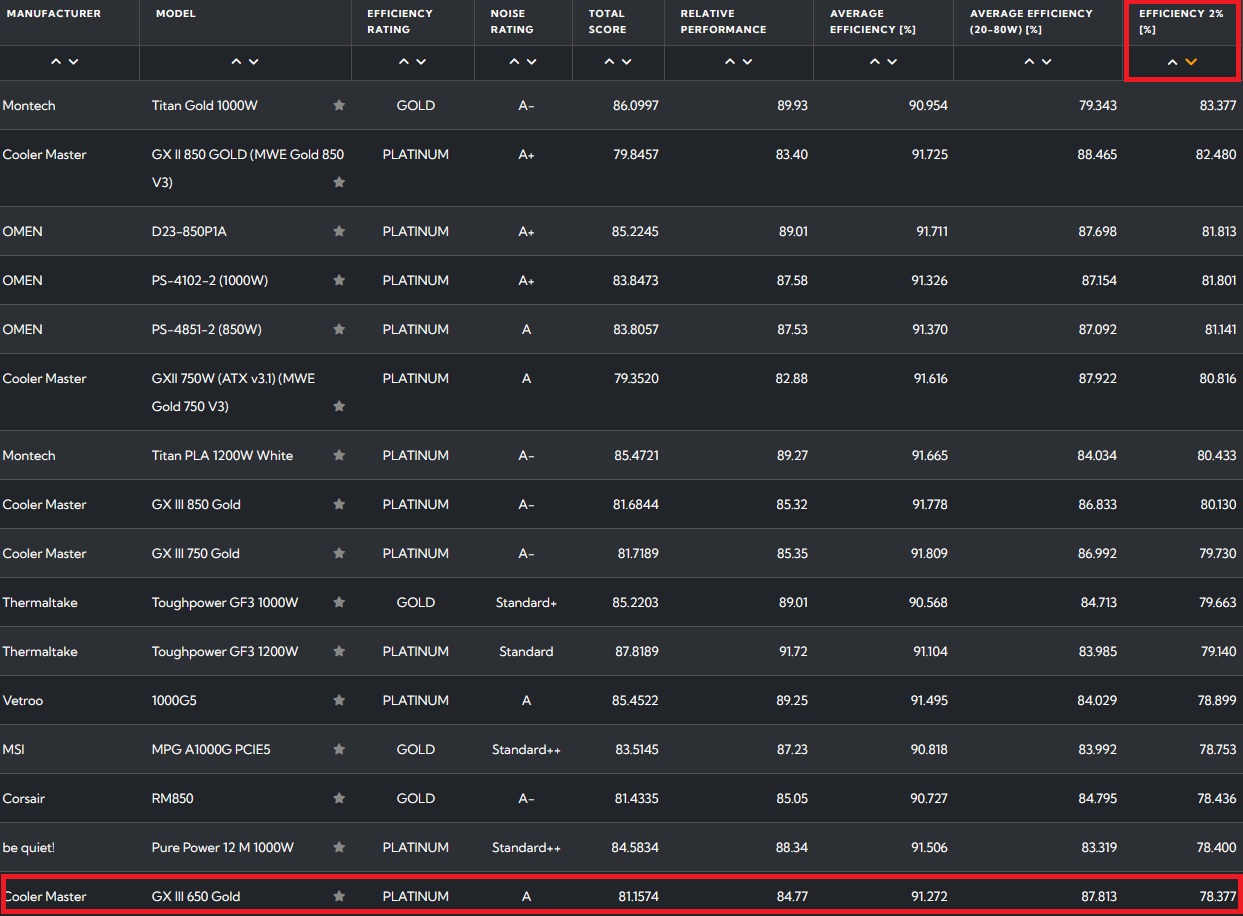Select be quiet! manufacturer cell
The height and width of the screenshot is (916, 1243).
coord(29,847)
